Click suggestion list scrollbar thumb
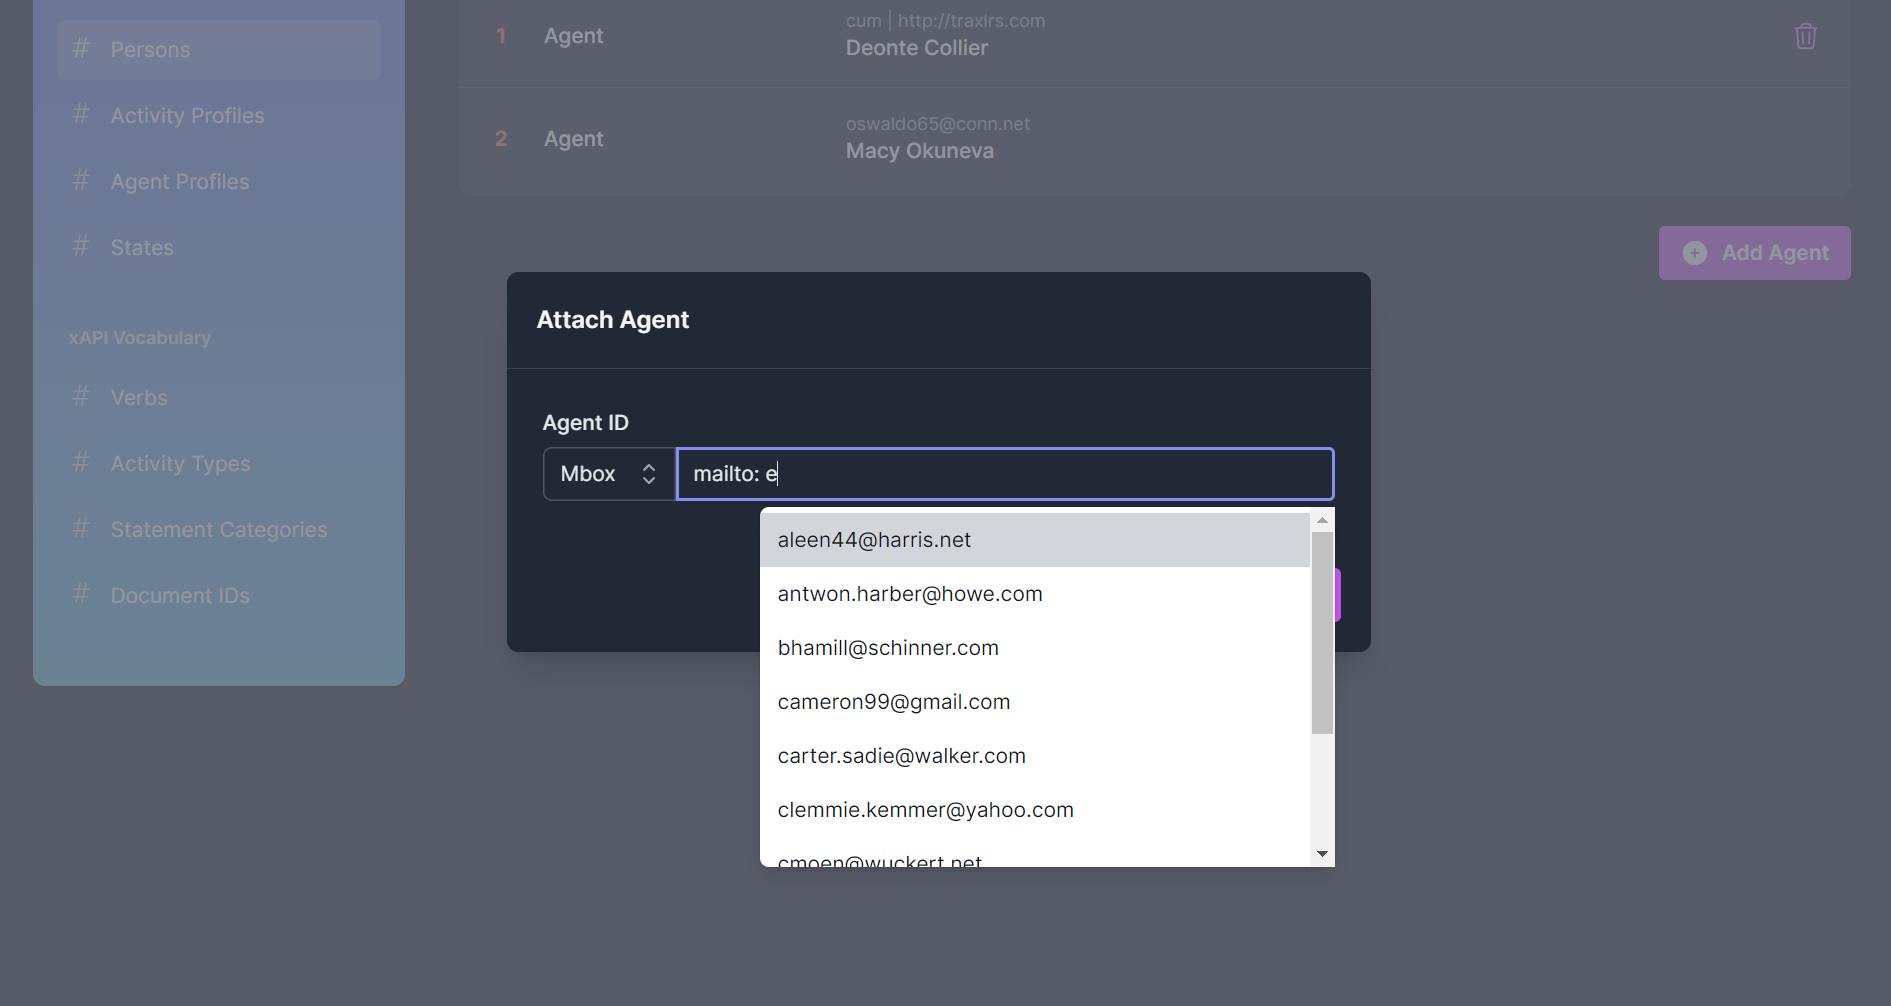The height and width of the screenshot is (1006, 1891). [x=1322, y=632]
